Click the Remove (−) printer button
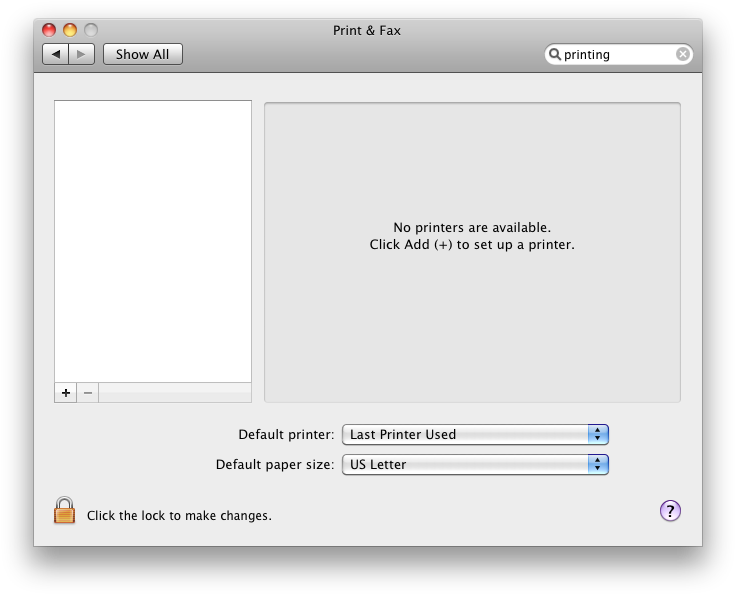 88,392
